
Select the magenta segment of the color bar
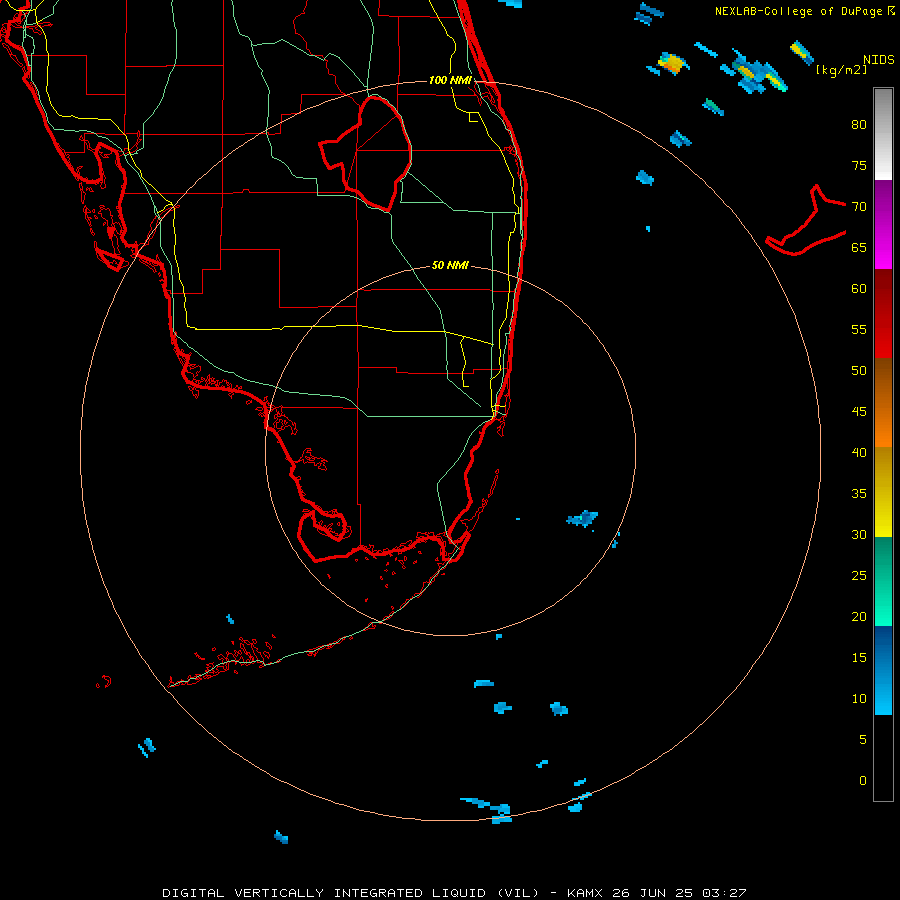(883, 224)
